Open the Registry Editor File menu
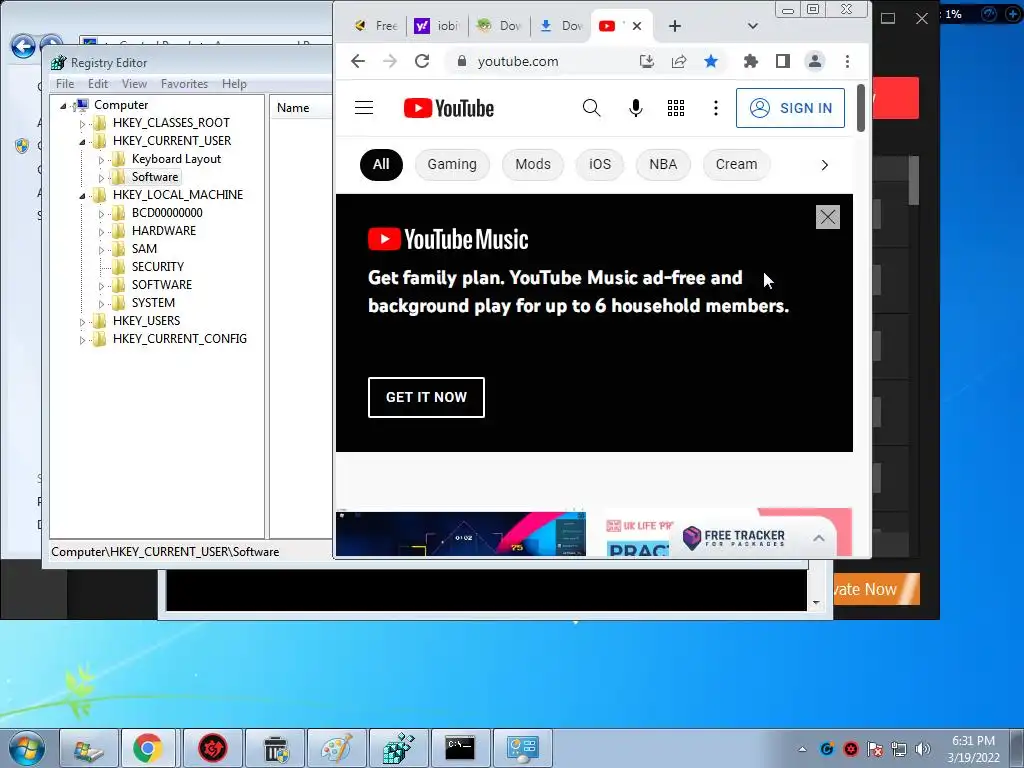1024x768 pixels. pos(65,84)
